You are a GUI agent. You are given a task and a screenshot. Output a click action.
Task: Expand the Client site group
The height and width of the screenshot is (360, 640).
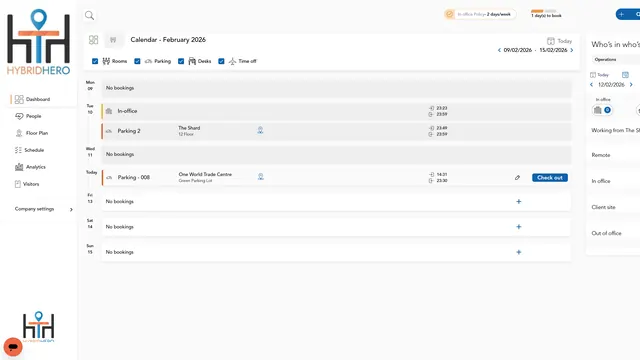point(603,207)
